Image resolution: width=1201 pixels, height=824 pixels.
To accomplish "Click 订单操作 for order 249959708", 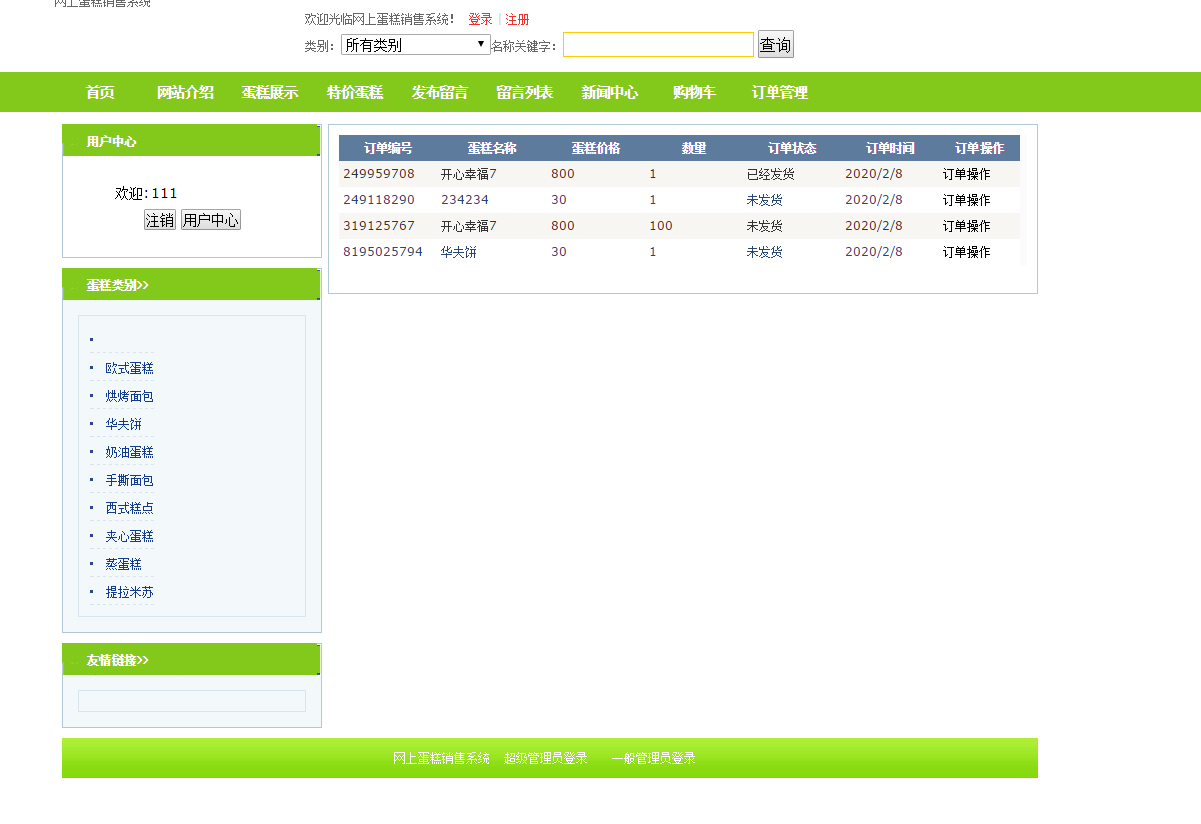I will [x=966, y=174].
